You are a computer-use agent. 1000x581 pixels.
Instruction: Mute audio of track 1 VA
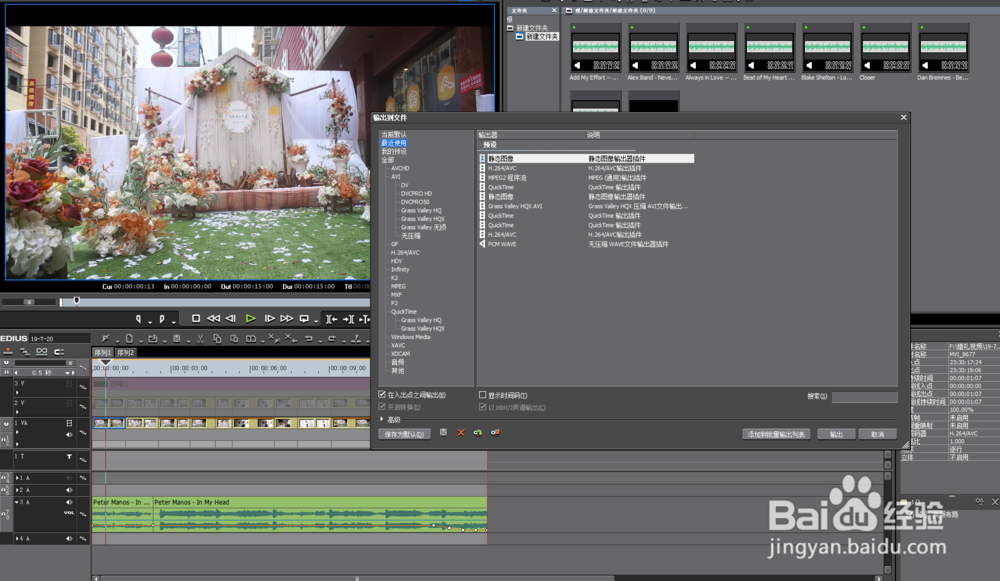(x=69, y=435)
